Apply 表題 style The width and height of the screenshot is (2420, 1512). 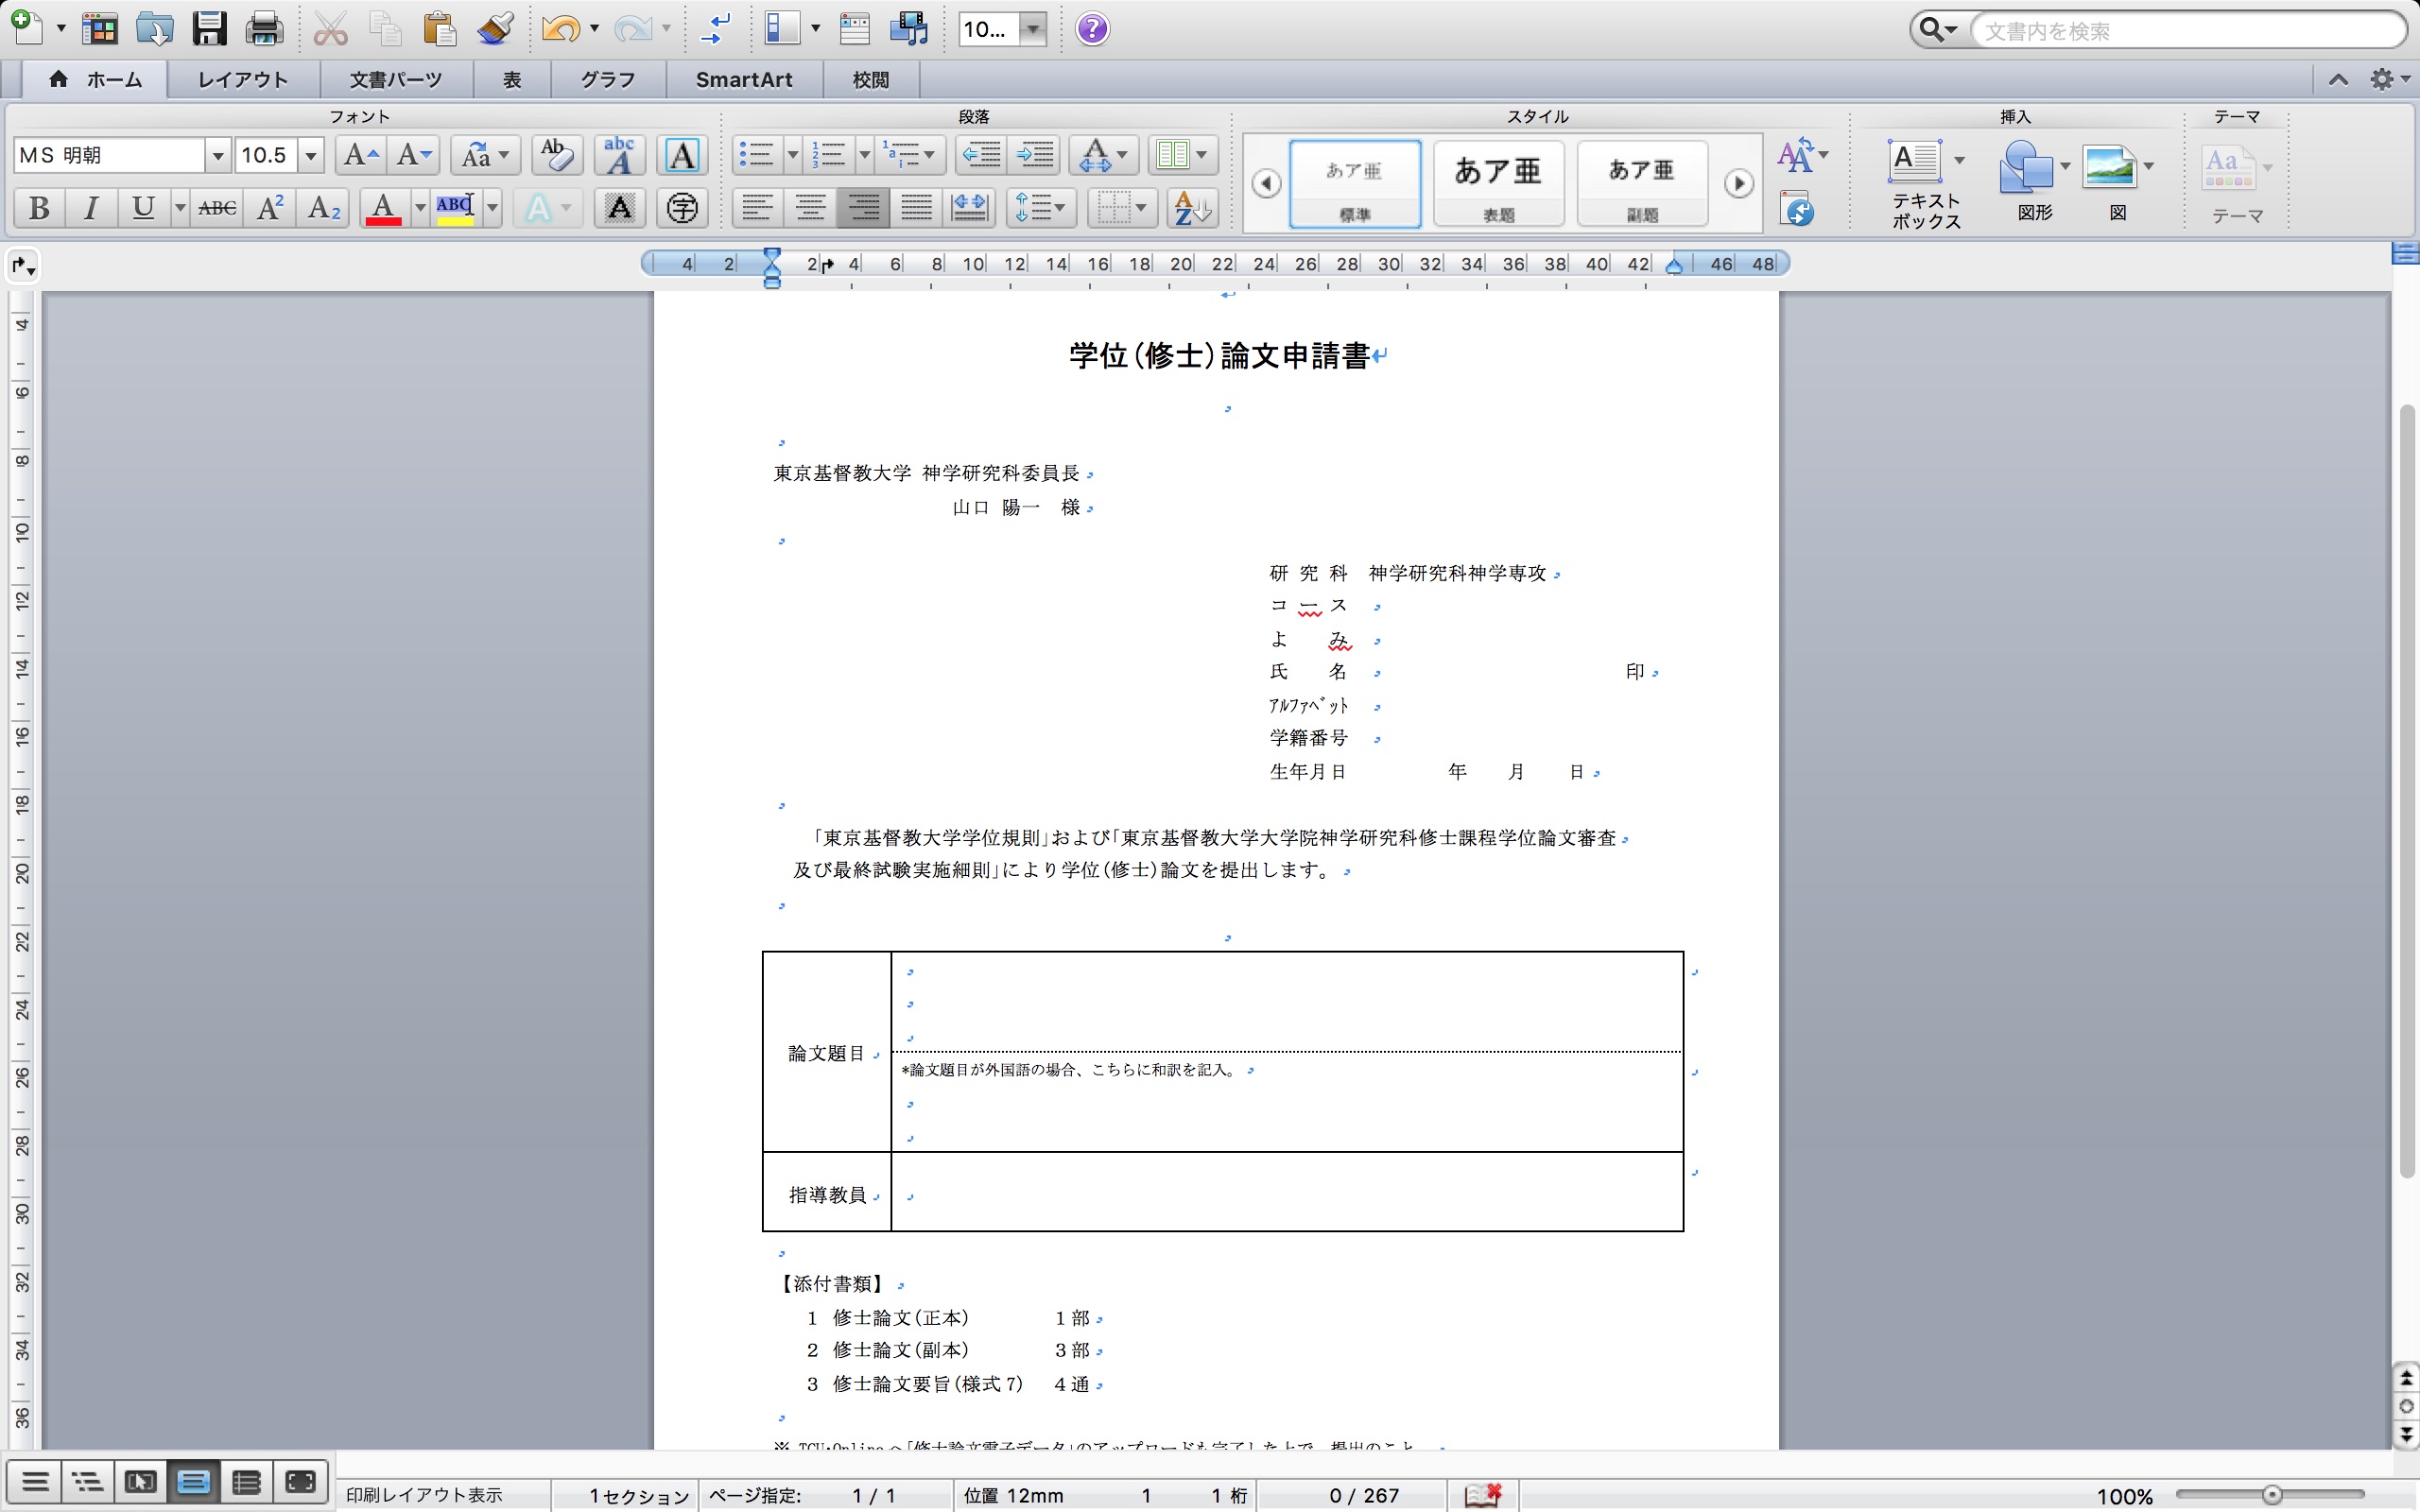pos(1498,184)
